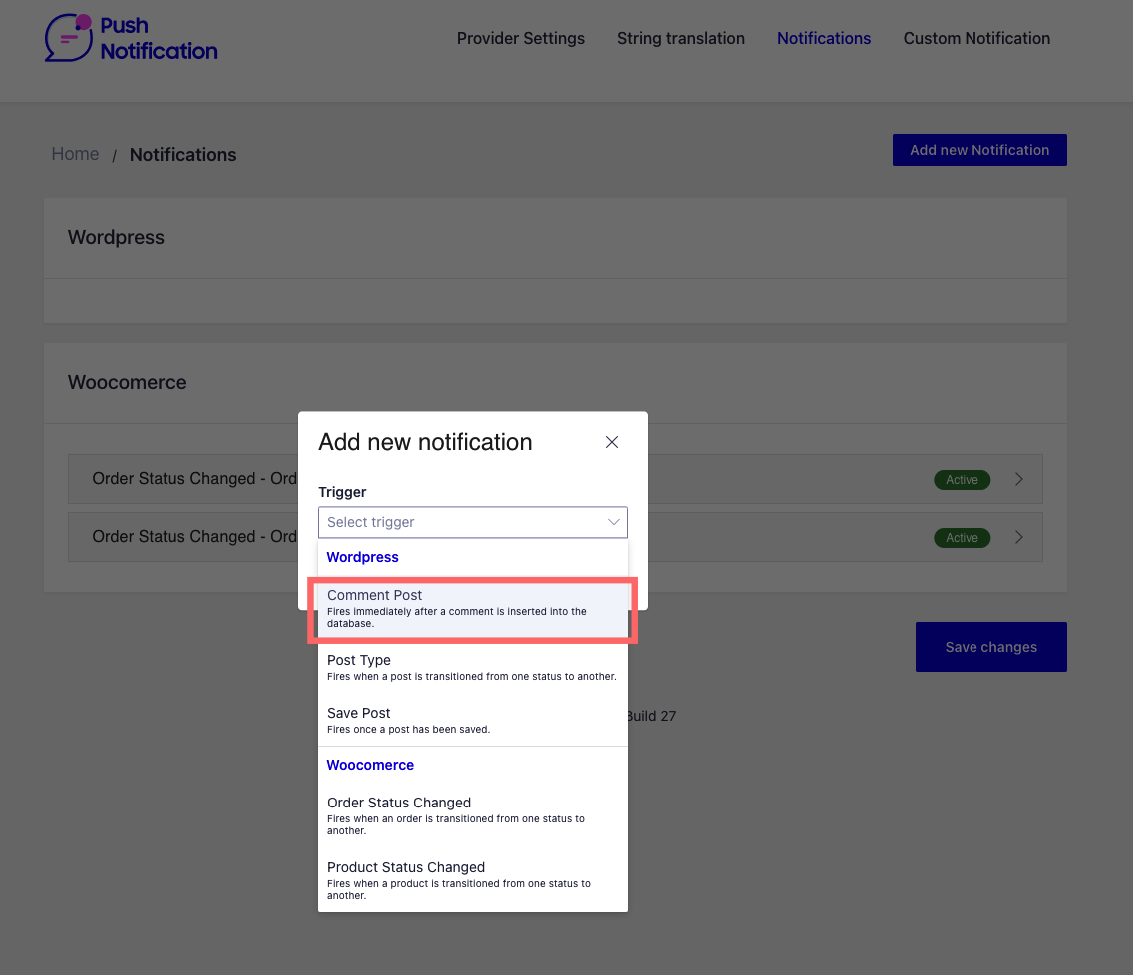Navigate to Home via the breadcrumb
This screenshot has height=975, width=1133.
tap(75, 154)
